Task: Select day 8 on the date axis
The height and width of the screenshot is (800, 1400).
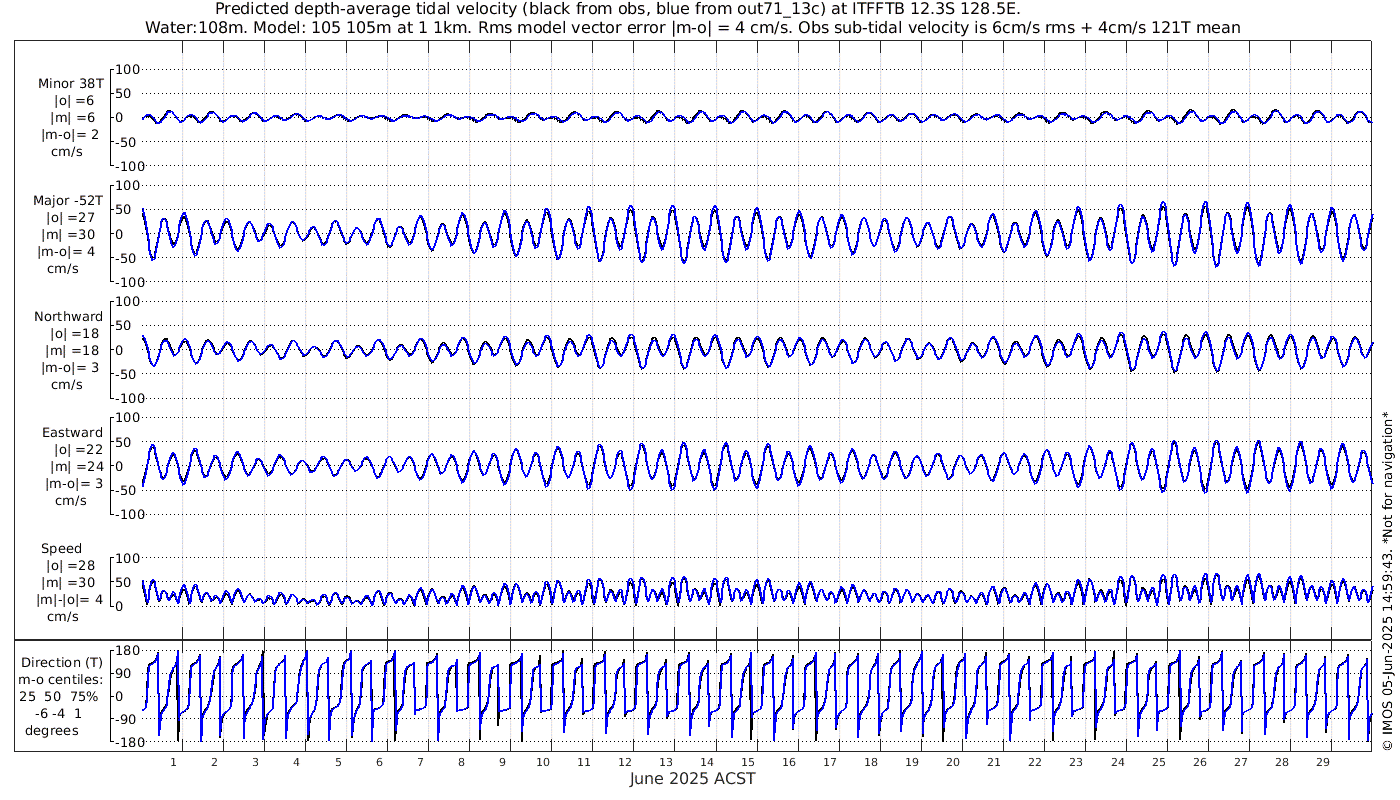Action: pyautogui.click(x=461, y=762)
